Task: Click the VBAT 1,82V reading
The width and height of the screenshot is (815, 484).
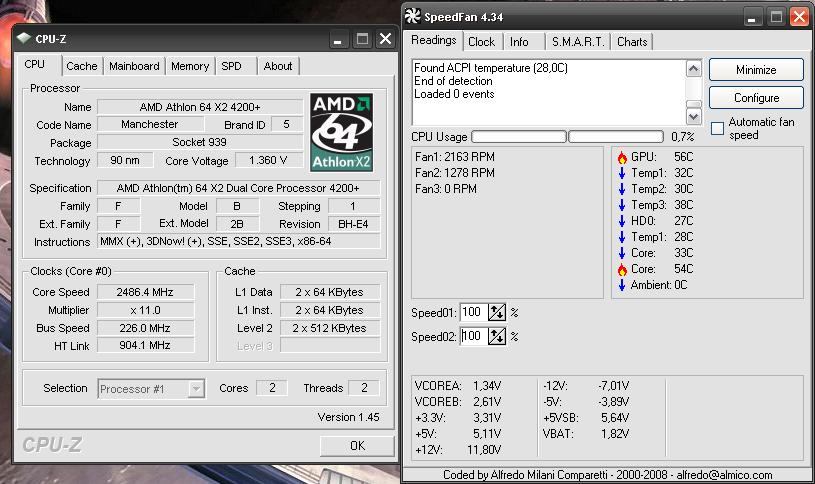Action: click(586, 434)
